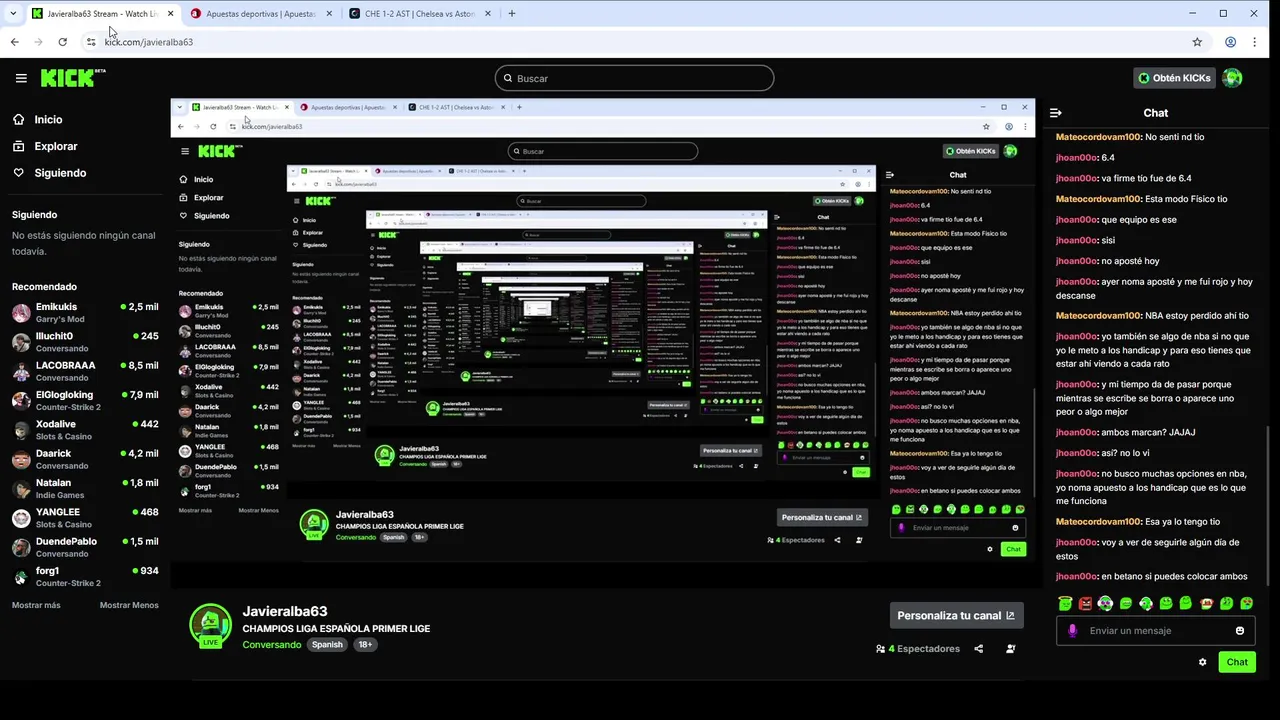Open recommended channel Xodalive in outermost sidebar
The height and width of the screenshot is (720, 1280).
(x=85, y=430)
